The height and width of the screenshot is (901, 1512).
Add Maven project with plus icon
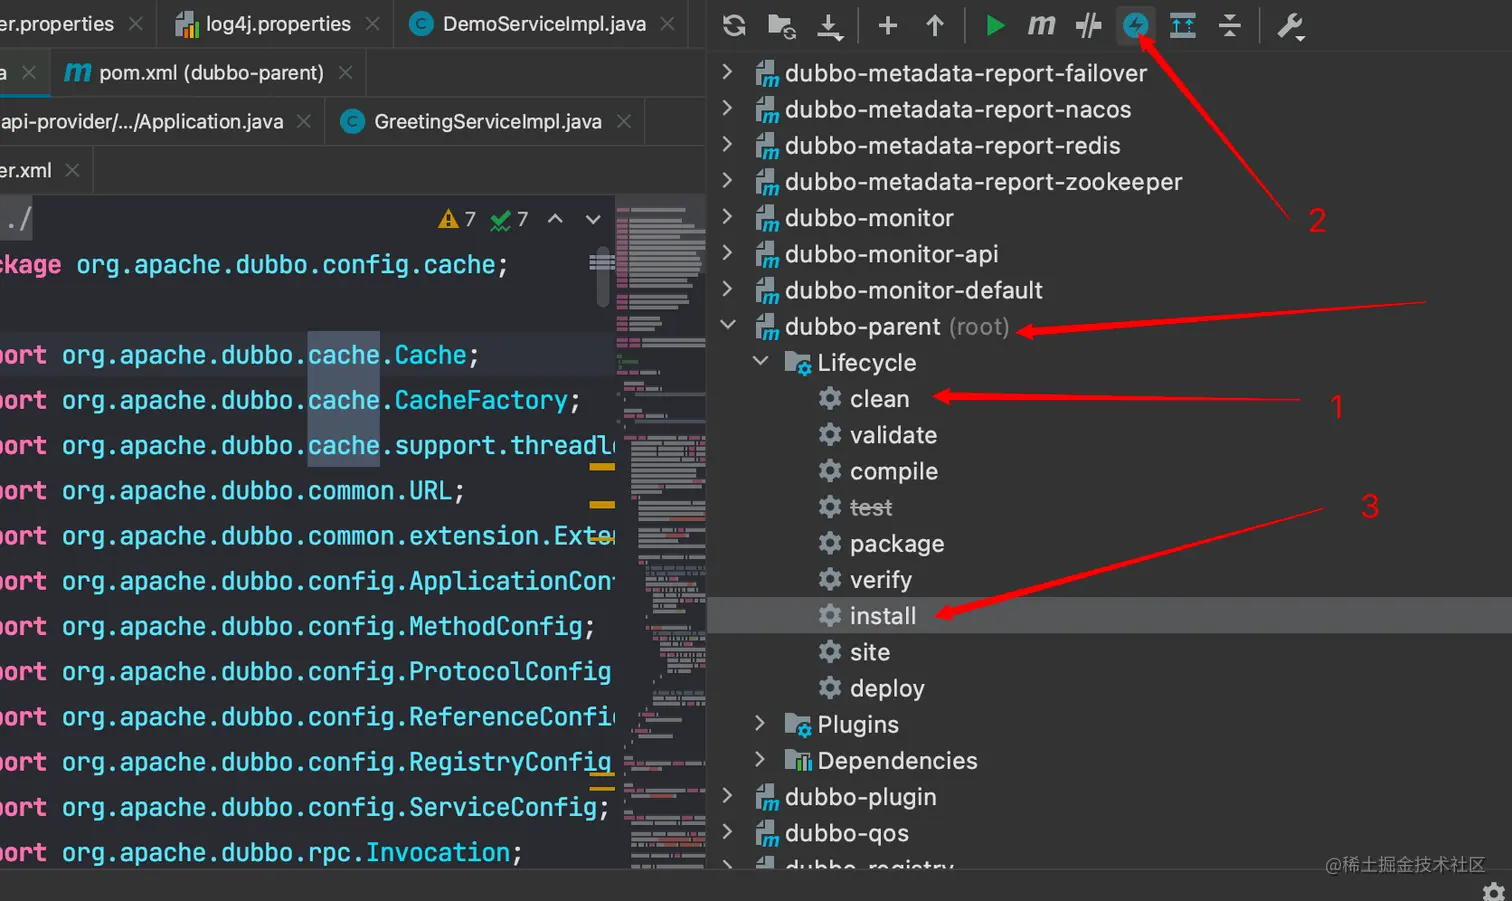tap(887, 25)
